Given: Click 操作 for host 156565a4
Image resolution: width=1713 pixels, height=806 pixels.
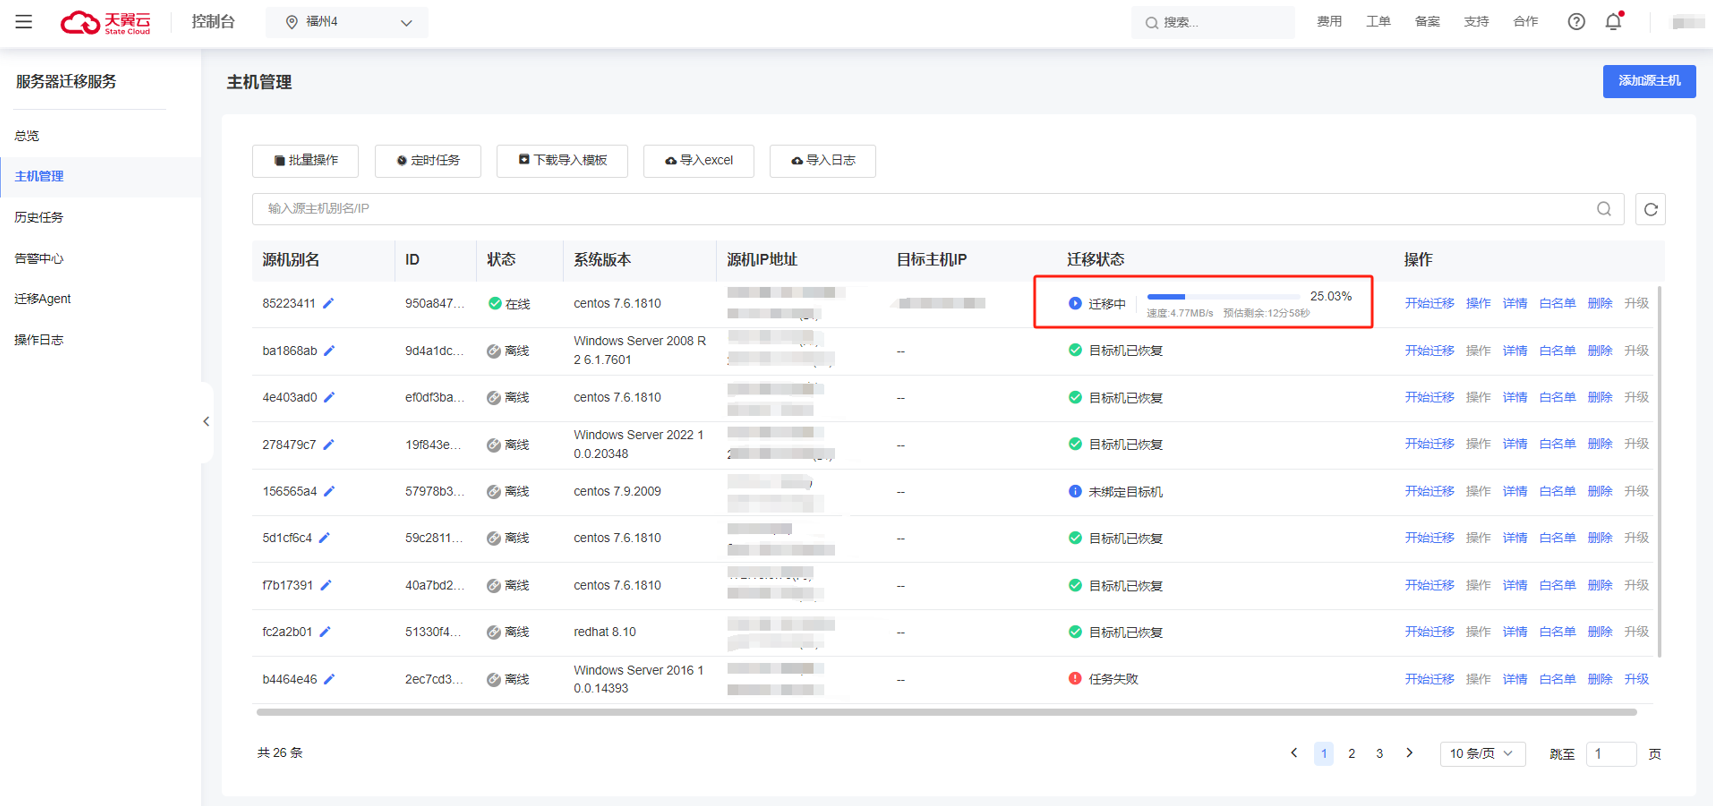Looking at the screenshot, I should [x=1478, y=491].
